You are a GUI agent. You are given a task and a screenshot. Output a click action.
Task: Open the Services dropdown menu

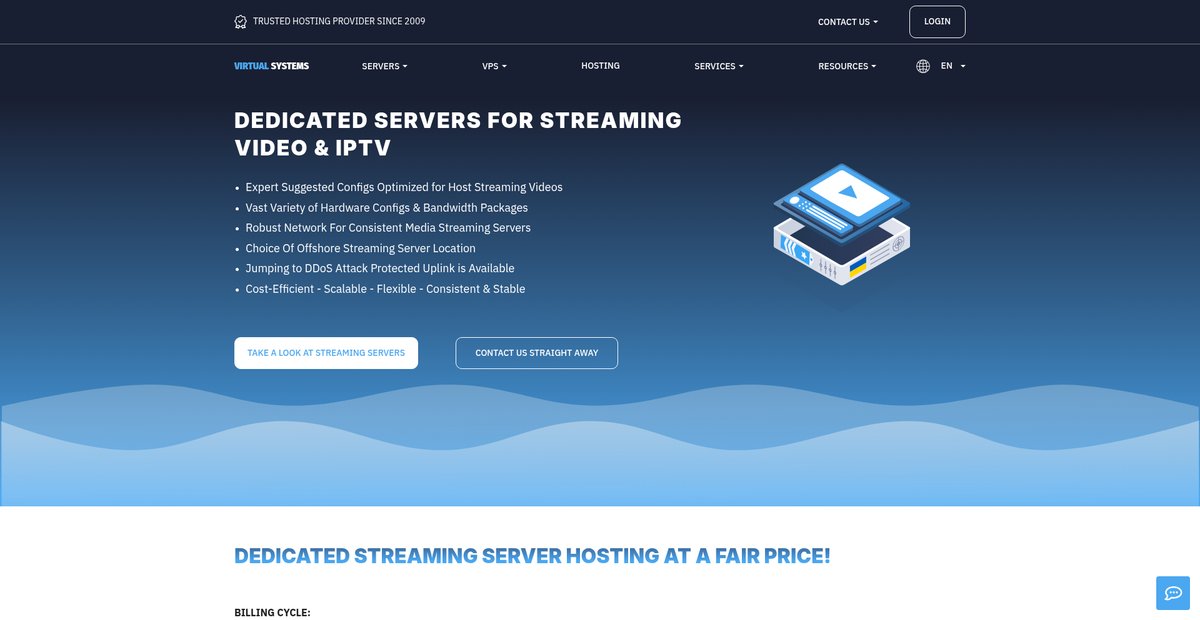(719, 66)
